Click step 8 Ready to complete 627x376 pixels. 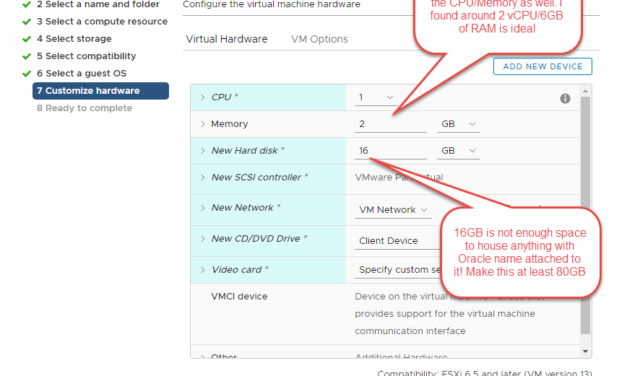click(x=84, y=108)
